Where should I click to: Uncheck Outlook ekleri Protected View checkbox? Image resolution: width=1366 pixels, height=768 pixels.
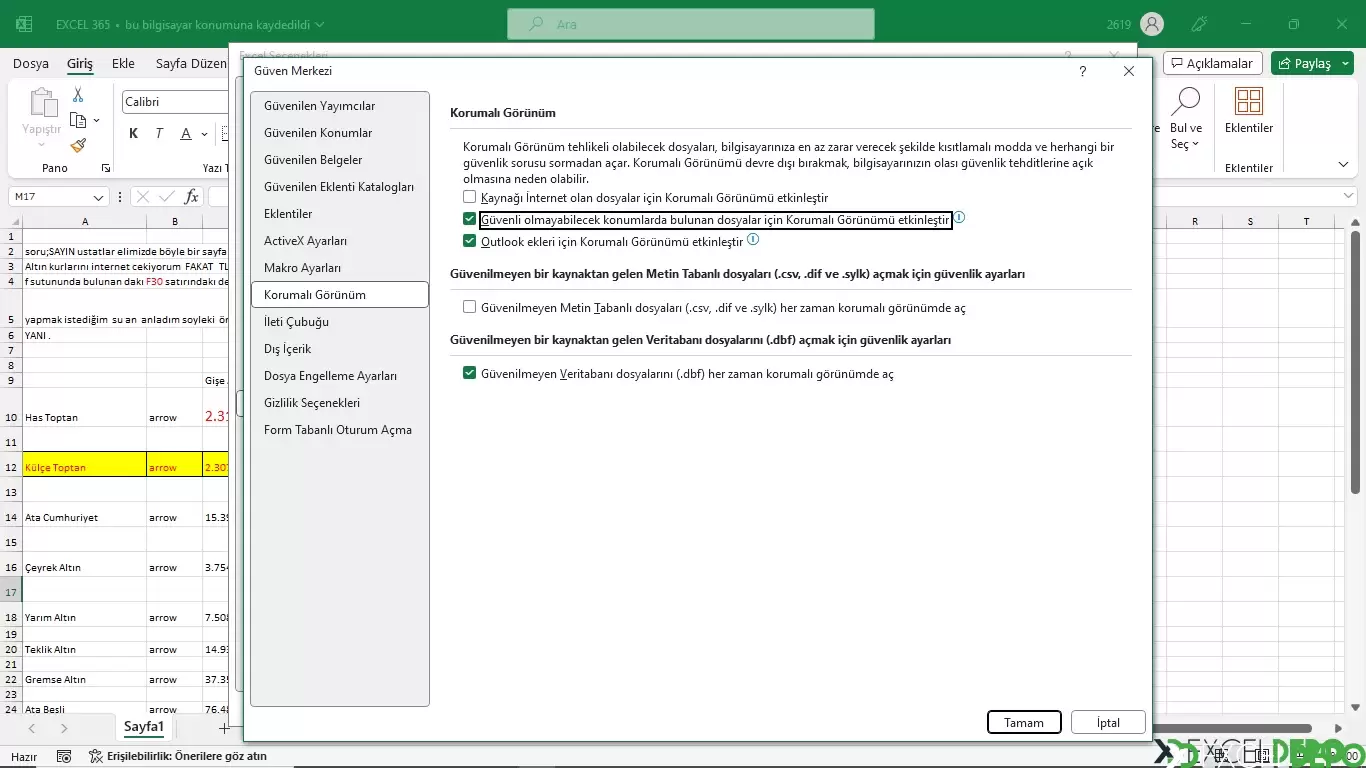pyautogui.click(x=469, y=241)
